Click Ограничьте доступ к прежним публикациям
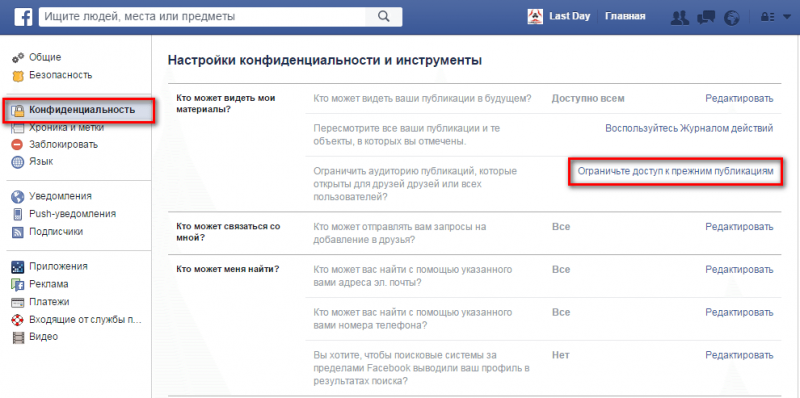The width and height of the screenshot is (800, 398). tap(676, 171)
